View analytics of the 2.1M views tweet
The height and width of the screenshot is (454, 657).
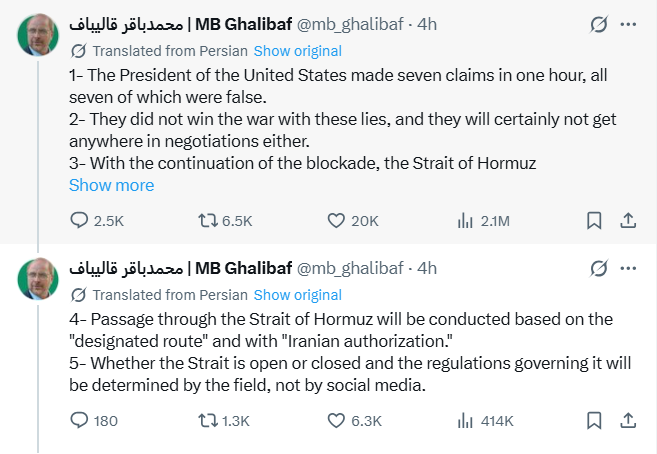point(465,220)
